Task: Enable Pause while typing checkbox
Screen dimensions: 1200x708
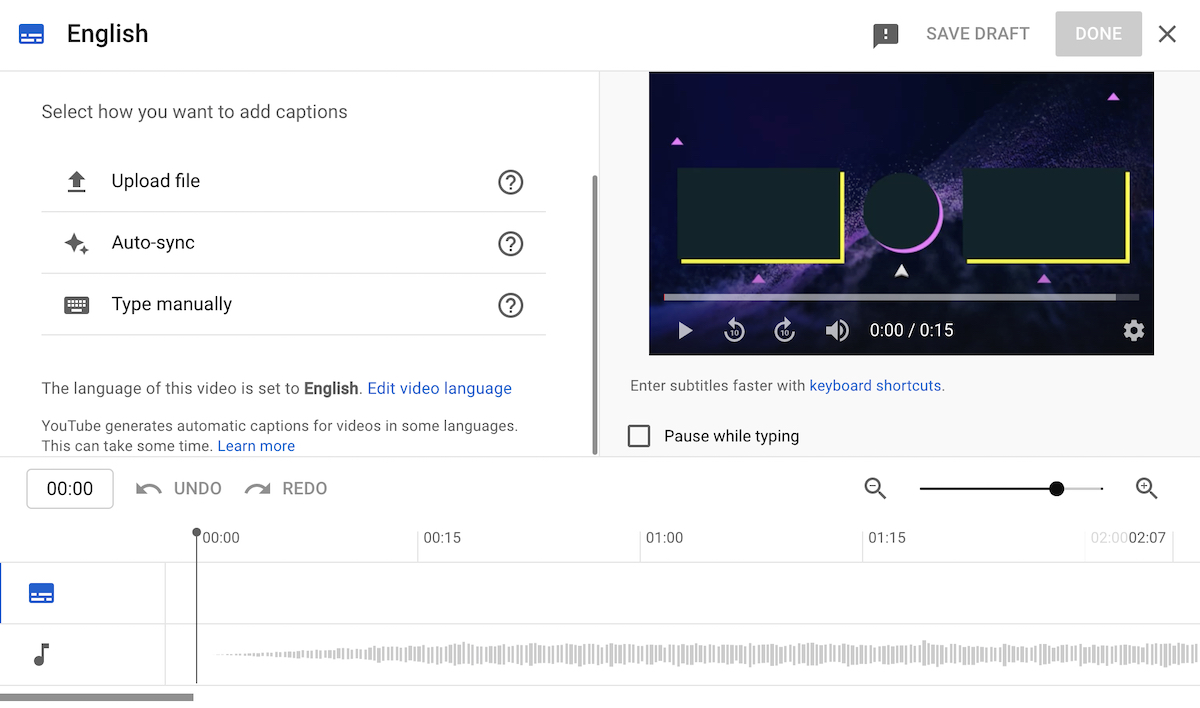Action: tap(639, 436)
